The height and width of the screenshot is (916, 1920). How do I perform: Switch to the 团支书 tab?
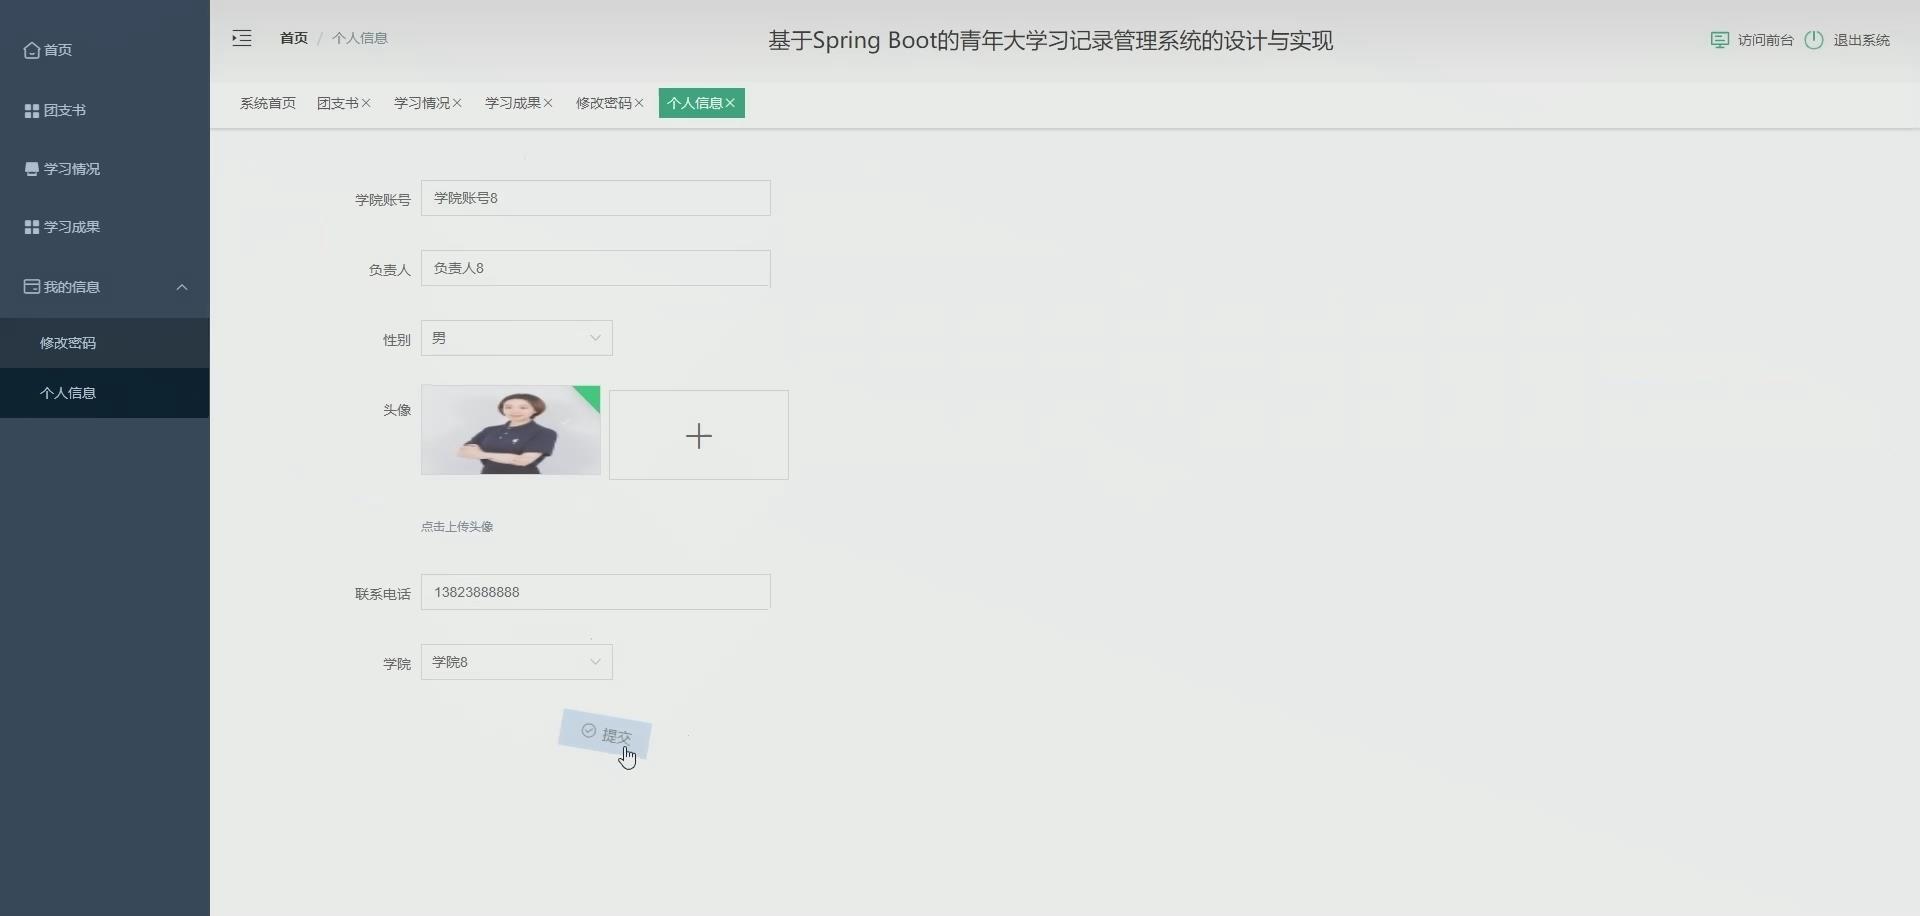[338, 103]
